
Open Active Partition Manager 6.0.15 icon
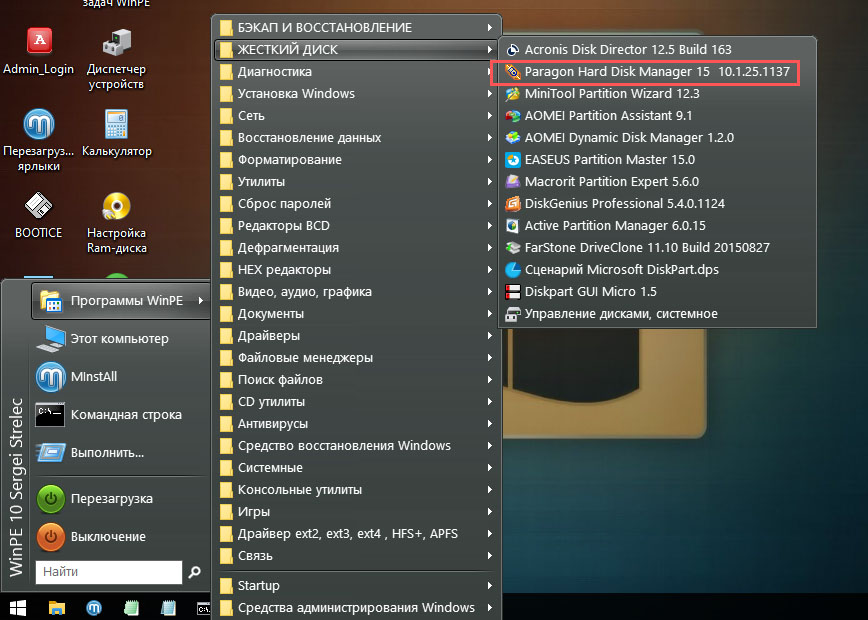[x=513, y=226]
